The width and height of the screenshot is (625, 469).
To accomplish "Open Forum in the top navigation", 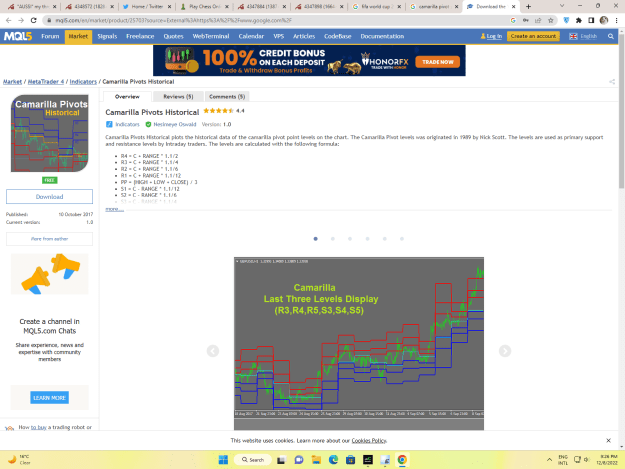I will point(50,36).
